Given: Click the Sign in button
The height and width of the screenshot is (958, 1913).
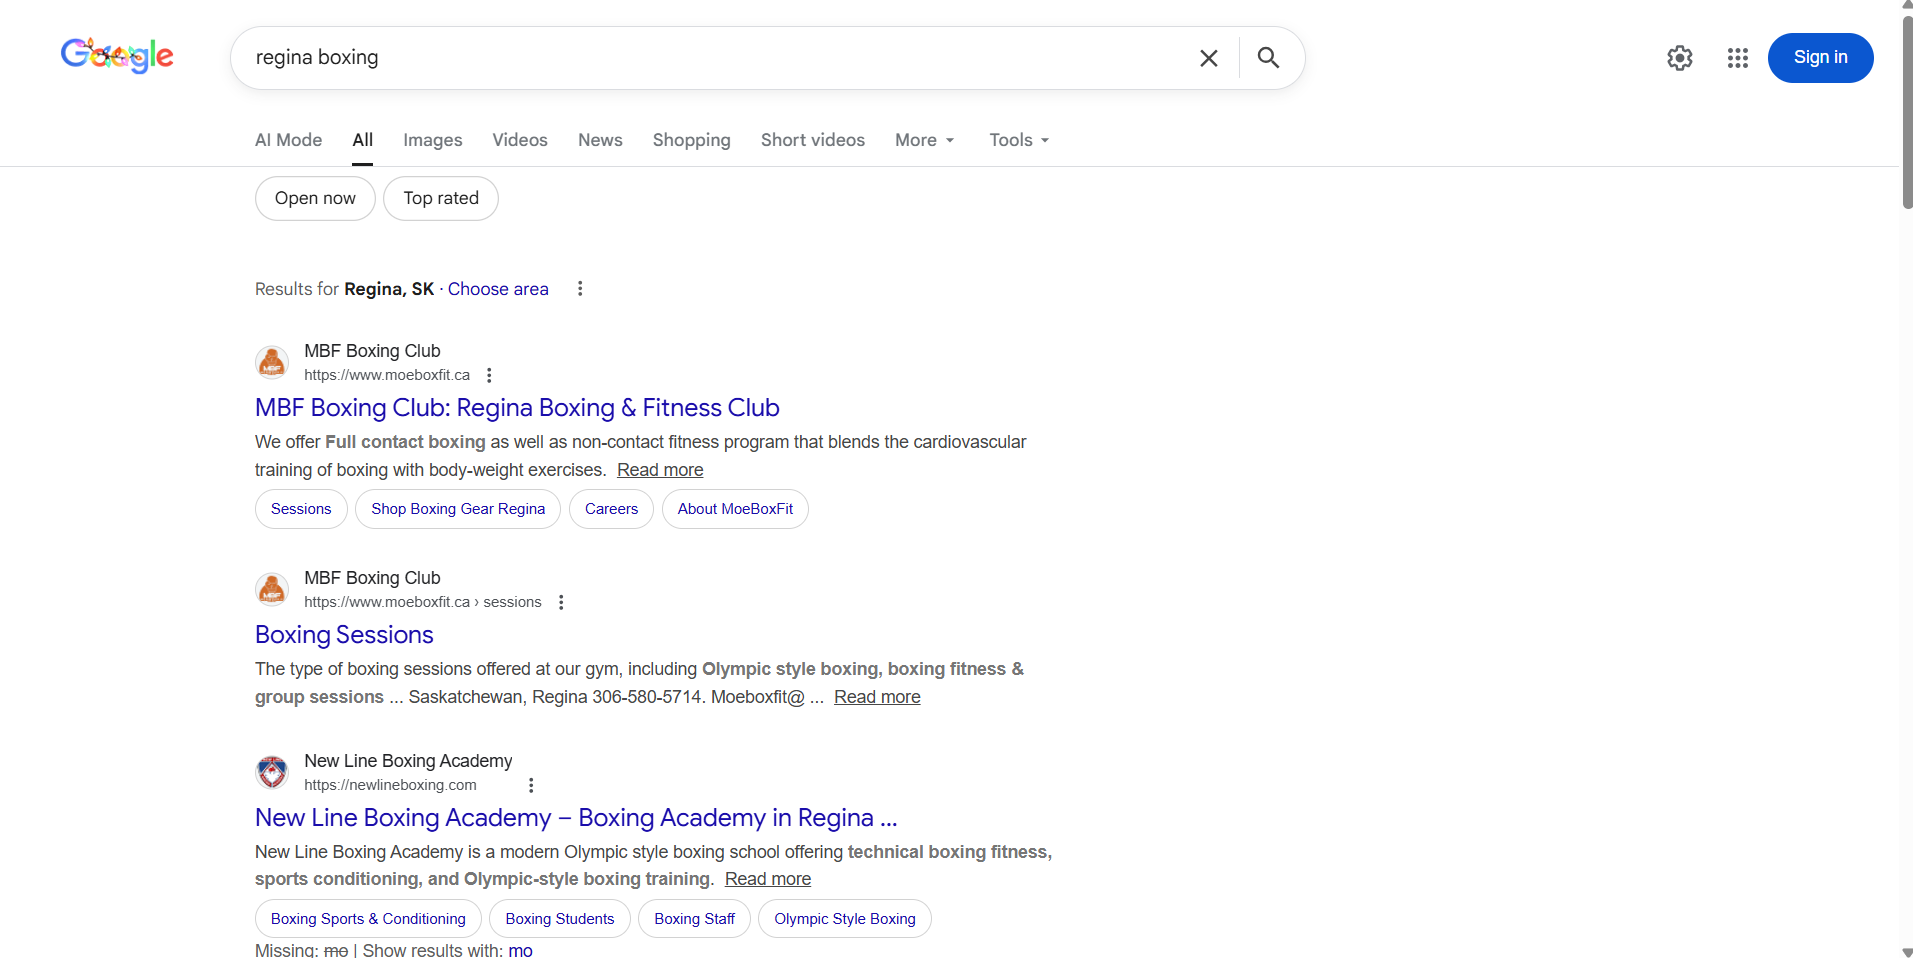Looking at the screenshot, I should click(1820, 58).
